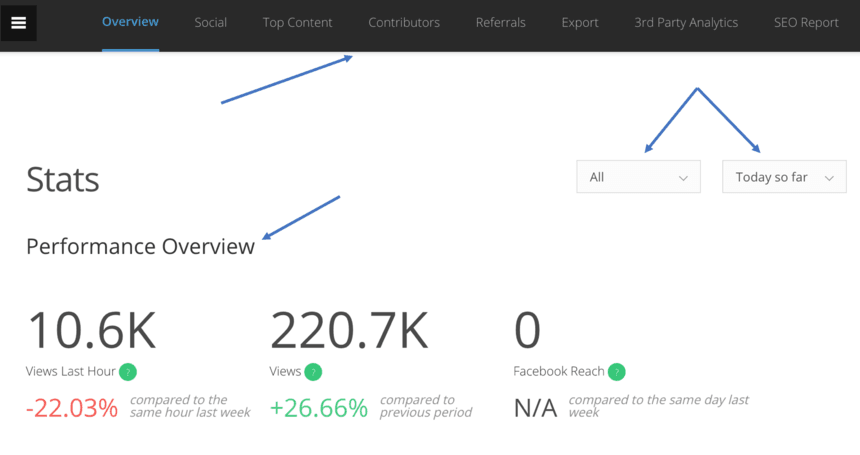Click the +26.66% change value
860x455 pixels.
coord(319,408)
